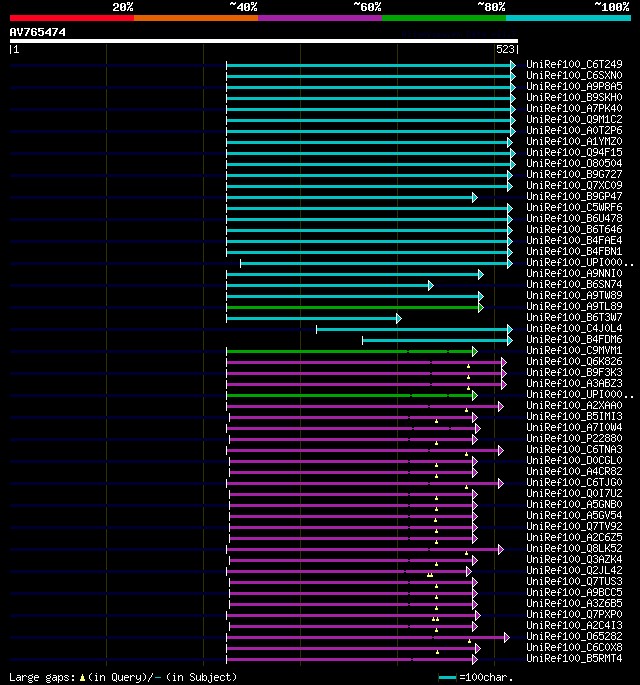Select the UniRef100_C4J0L4 label
The image size is (640, 685).
click(574, 329)
